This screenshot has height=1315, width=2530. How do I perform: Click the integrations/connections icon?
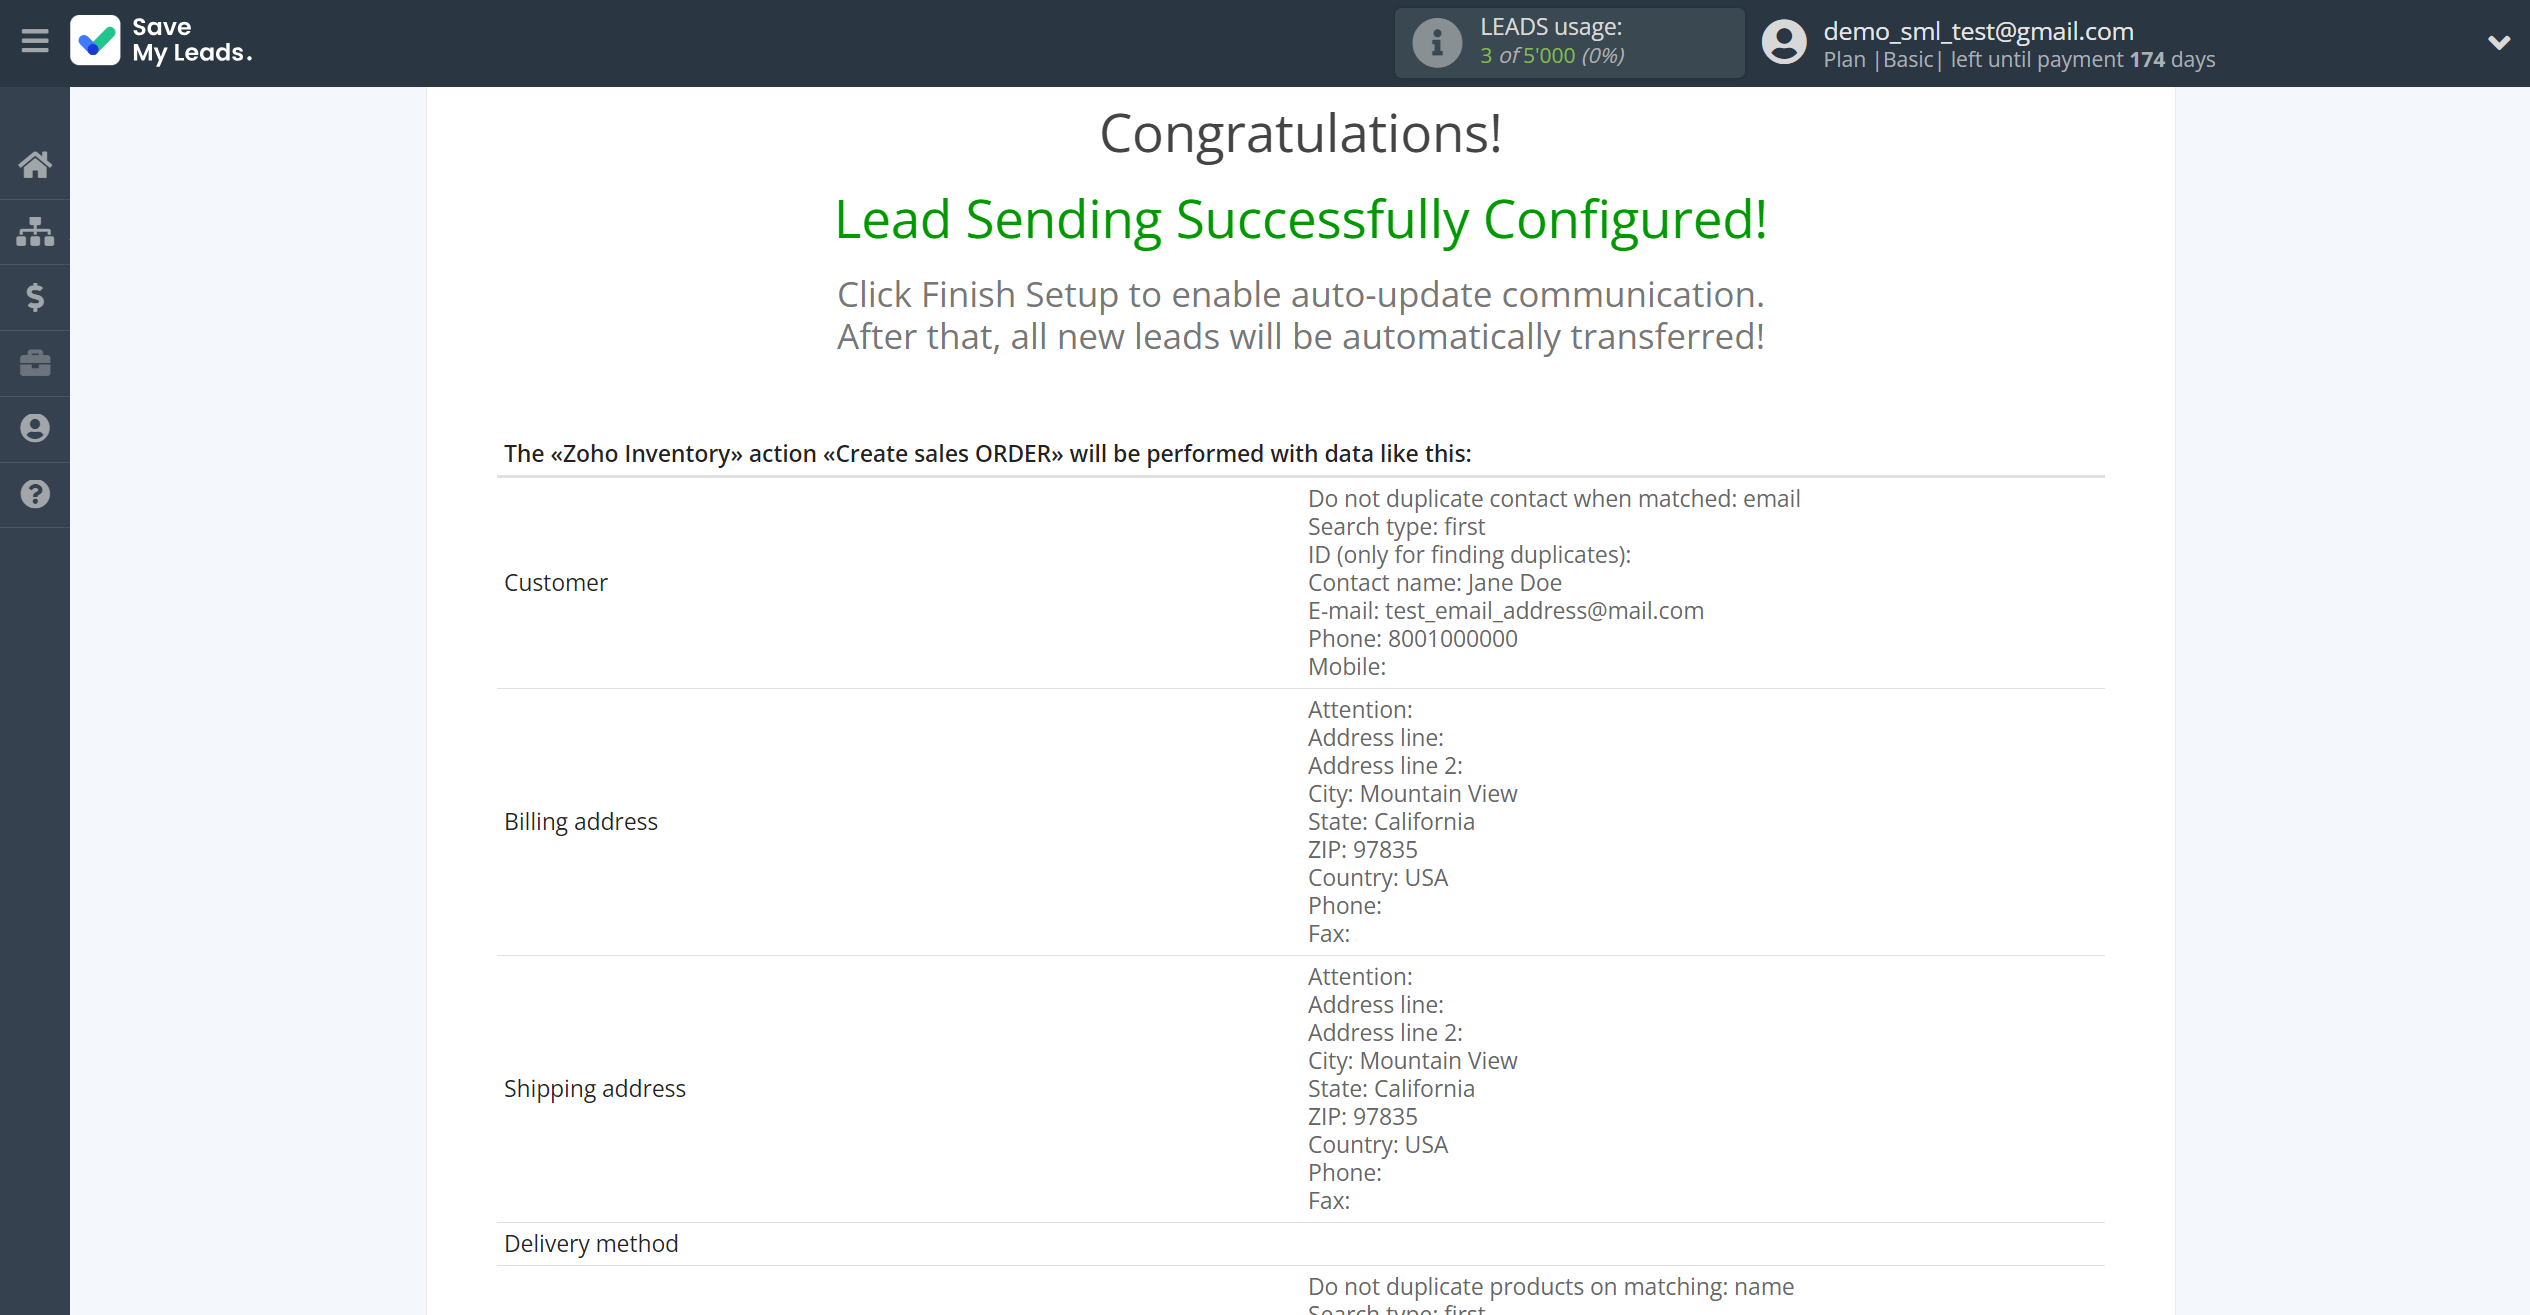[35, 231]
